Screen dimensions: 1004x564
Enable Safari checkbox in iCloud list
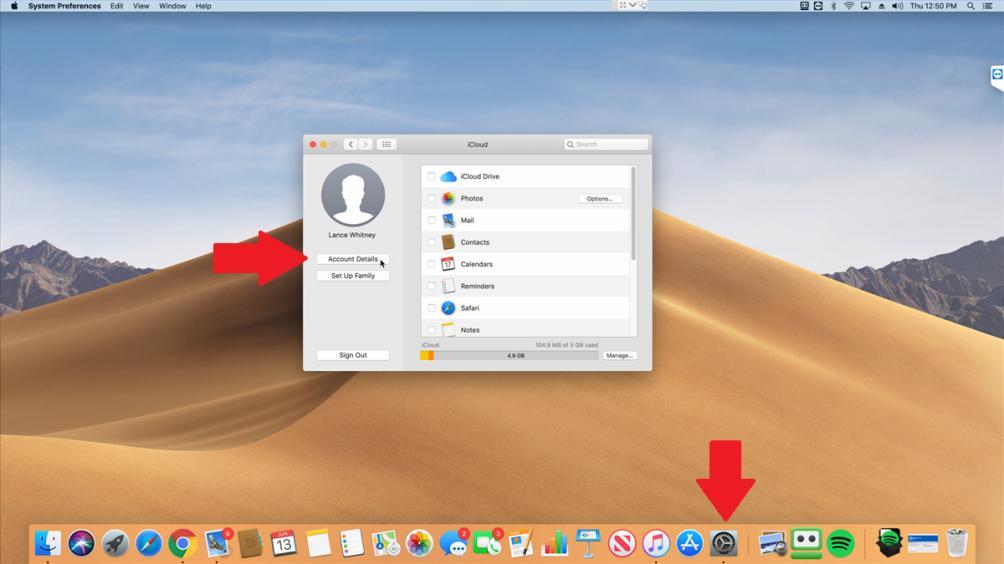pos(432,308)
